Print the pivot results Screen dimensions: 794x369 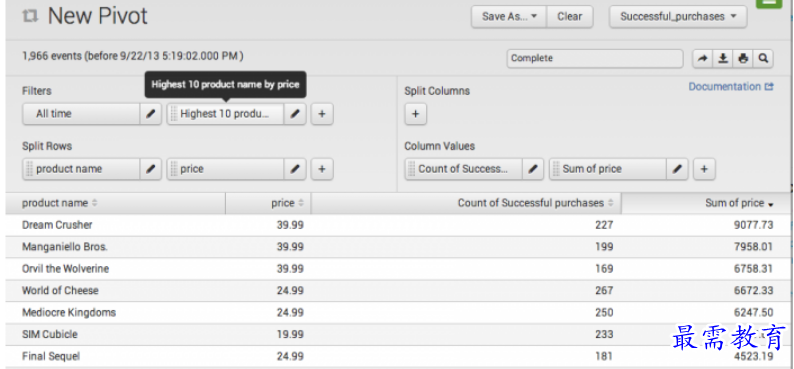click(743, 59)
